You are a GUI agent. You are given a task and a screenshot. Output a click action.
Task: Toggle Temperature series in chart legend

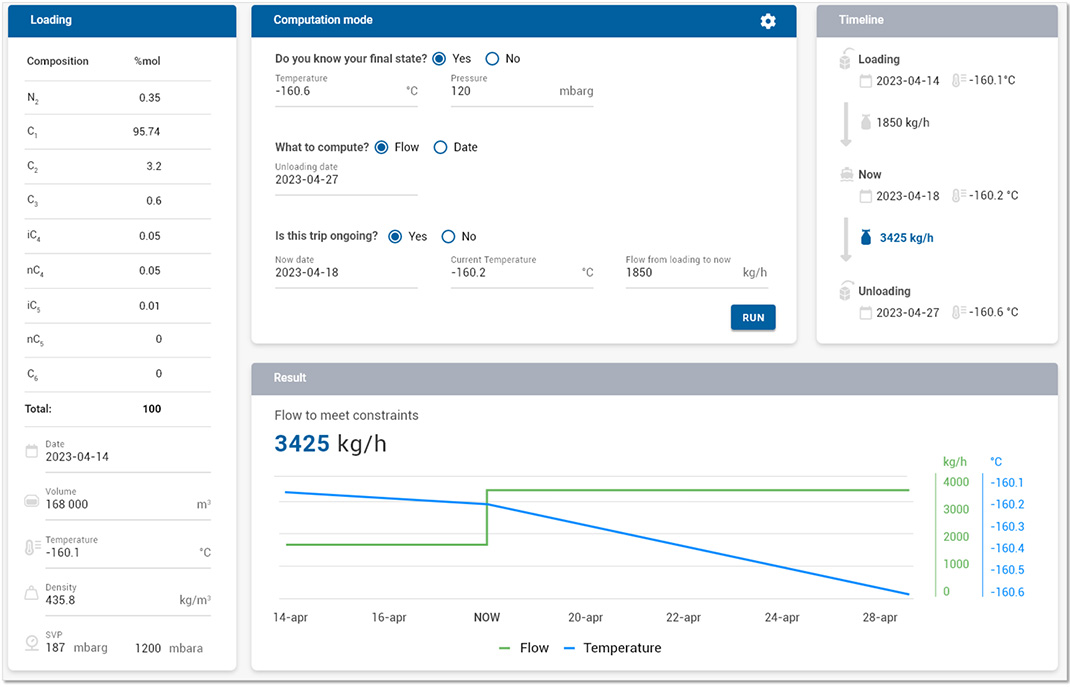click(x=612, y=648)
